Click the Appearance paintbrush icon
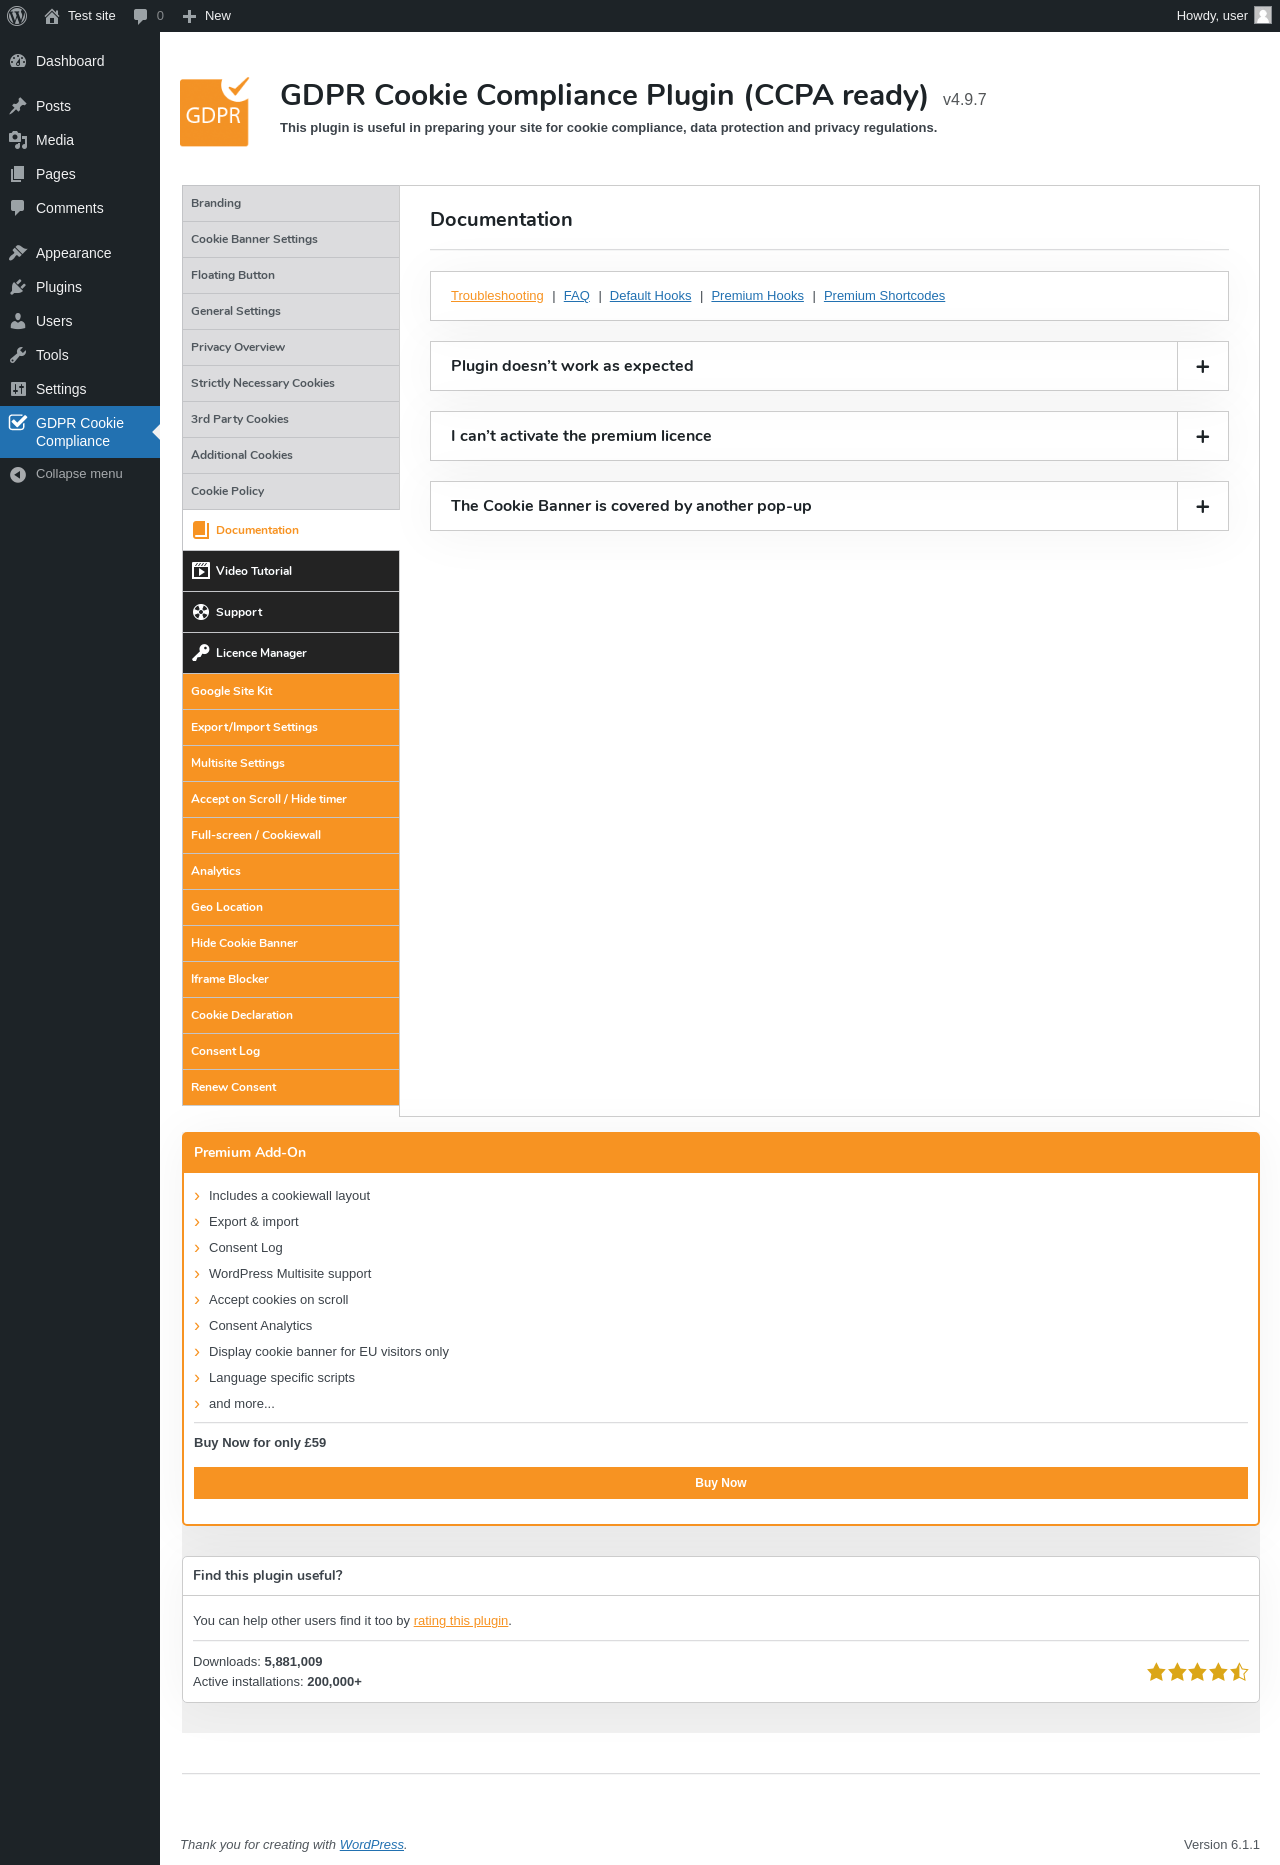The image size is (1280, 1865). pos(18,253)
